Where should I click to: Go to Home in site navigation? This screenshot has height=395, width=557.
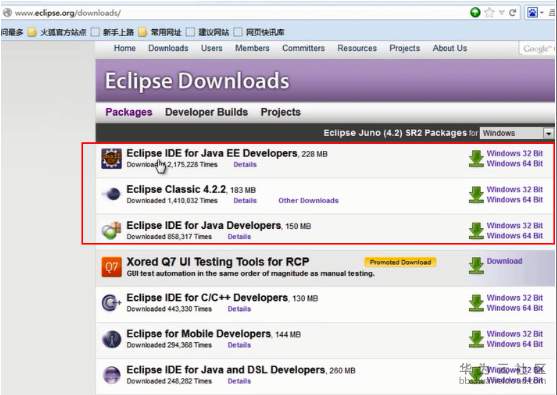125,48
